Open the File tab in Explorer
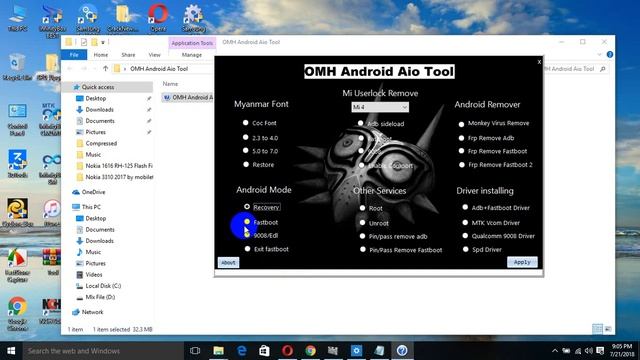This screenshot has width=640, height=360. (74, 55)
